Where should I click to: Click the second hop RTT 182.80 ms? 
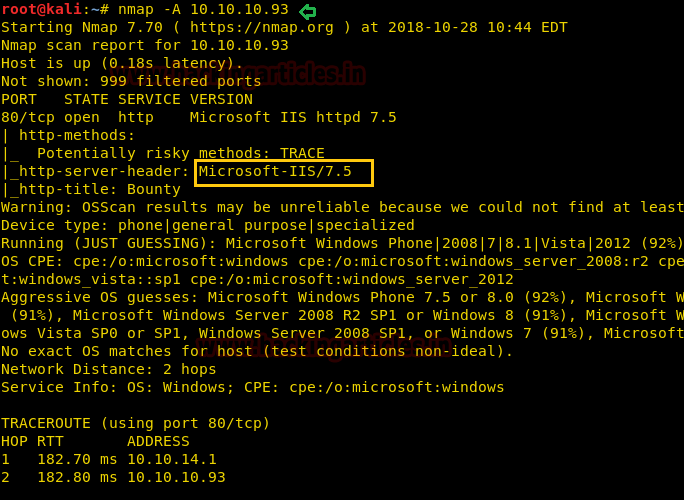pyautogui.click(x=76, y=478)
